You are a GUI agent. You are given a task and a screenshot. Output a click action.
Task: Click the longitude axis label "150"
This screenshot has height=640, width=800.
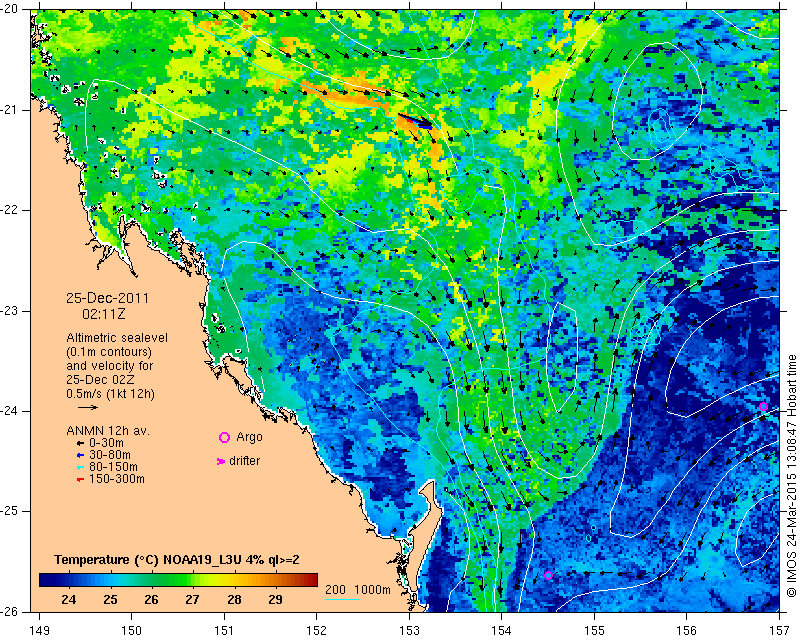pos(132,630)
